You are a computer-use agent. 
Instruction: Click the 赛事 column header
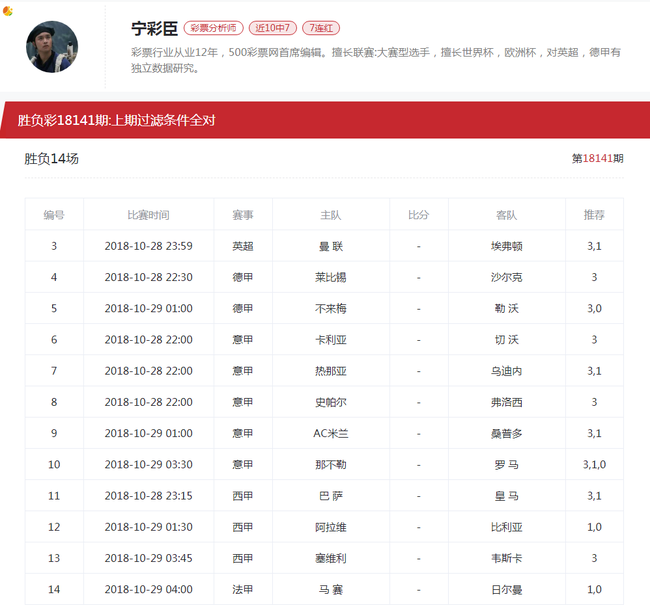coord(243,215)
